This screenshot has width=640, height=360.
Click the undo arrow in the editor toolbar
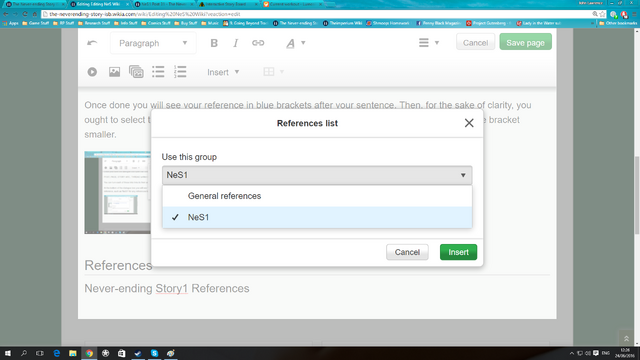tap(92, 43)
